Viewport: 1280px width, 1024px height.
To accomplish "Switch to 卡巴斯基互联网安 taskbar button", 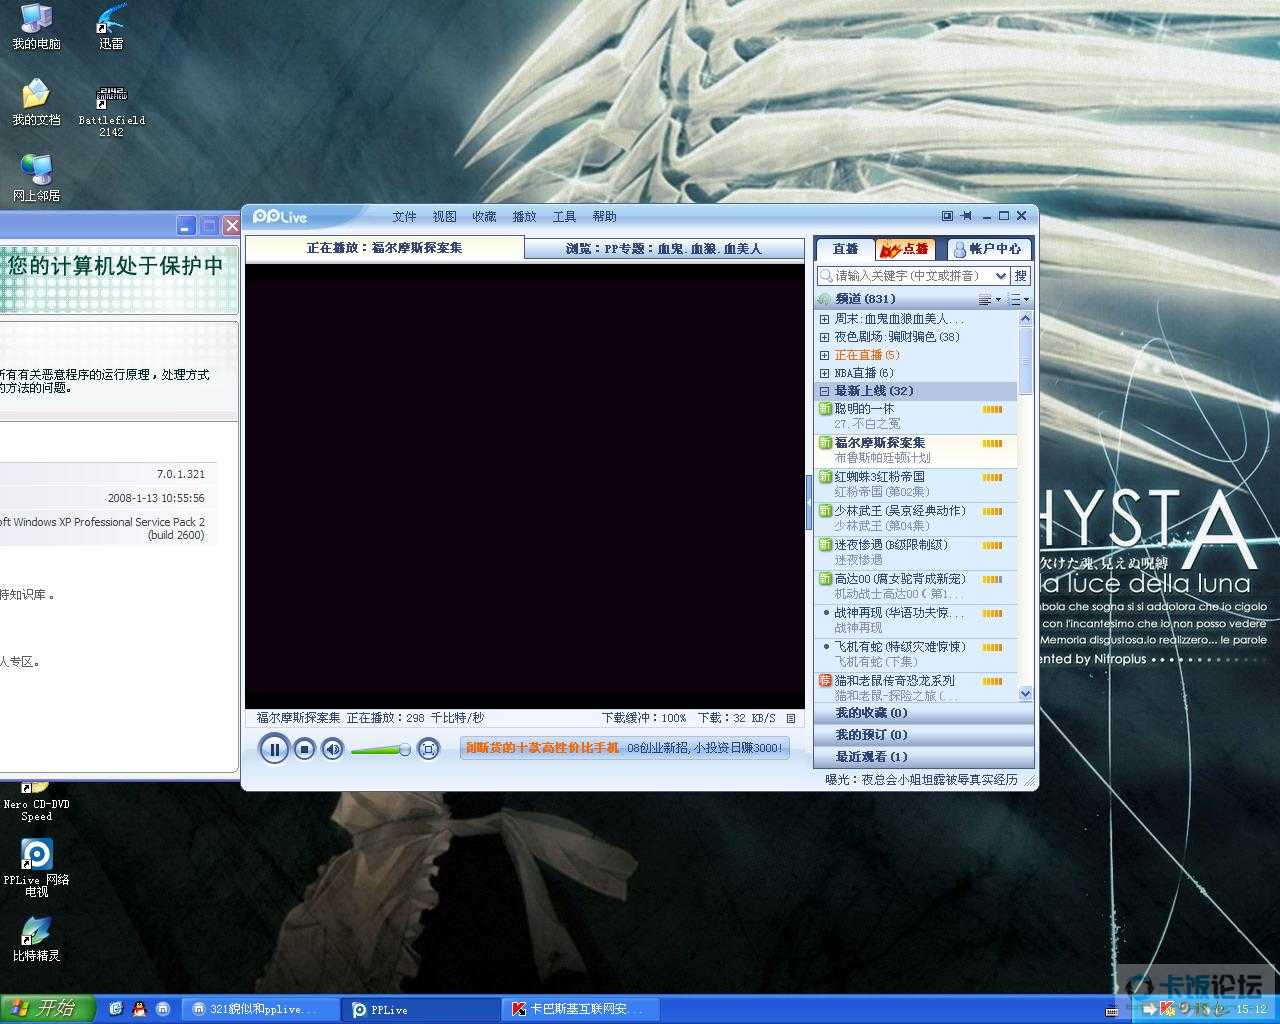I will click(581, 1009).
